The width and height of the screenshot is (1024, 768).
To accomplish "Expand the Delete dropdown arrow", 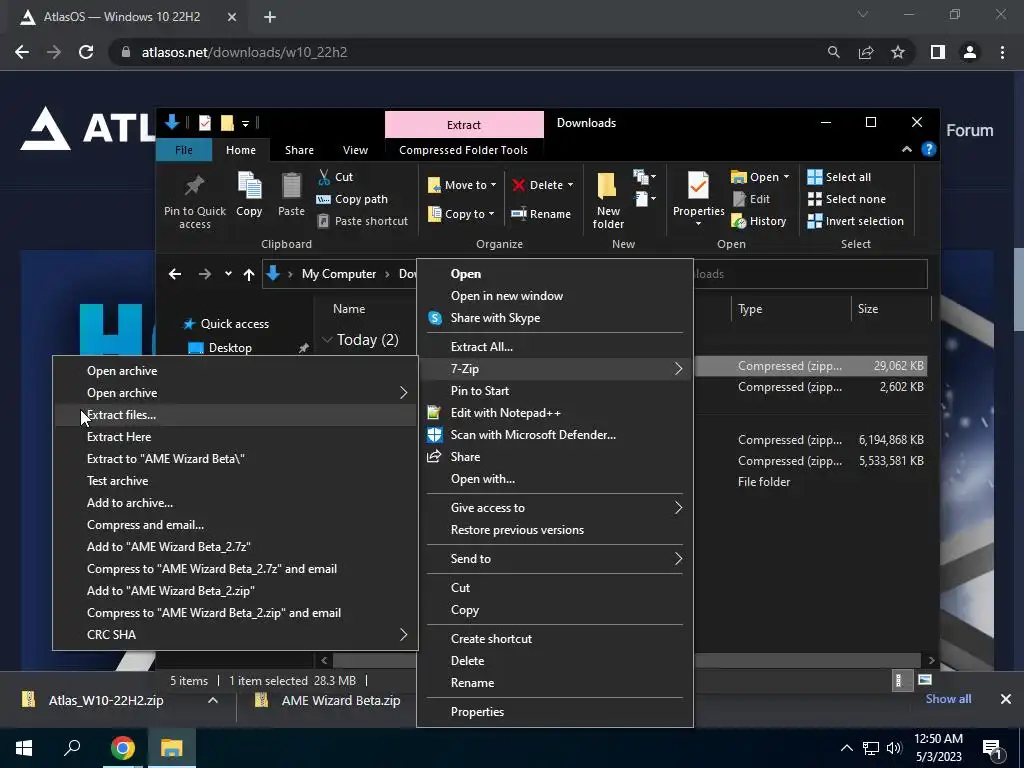I will click(x=570, y=185).
